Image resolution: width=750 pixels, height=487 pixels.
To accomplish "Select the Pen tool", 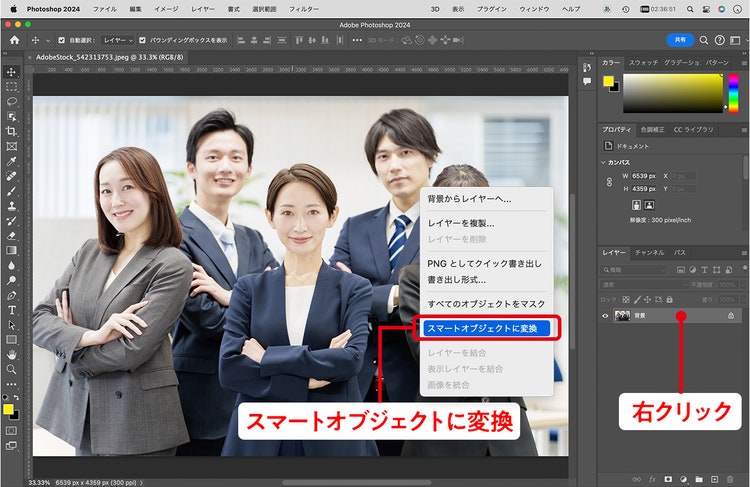I will click(x=11, y=295).
